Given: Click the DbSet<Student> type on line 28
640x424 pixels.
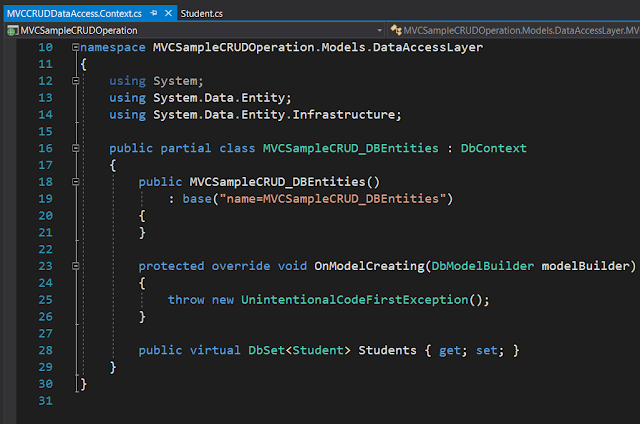Looking at the screenshot, I should pyautogui.click(x=299, y=350).
